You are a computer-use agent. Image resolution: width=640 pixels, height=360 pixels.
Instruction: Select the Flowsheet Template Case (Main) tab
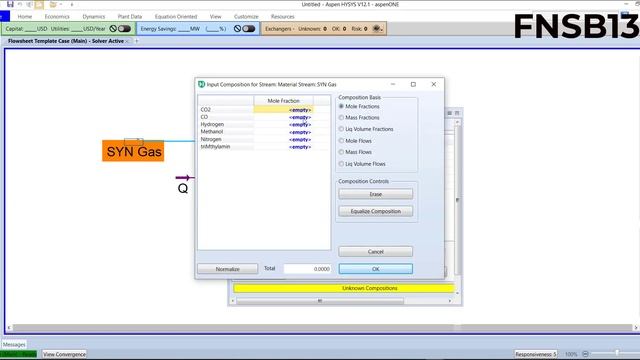tap(65, 41)
